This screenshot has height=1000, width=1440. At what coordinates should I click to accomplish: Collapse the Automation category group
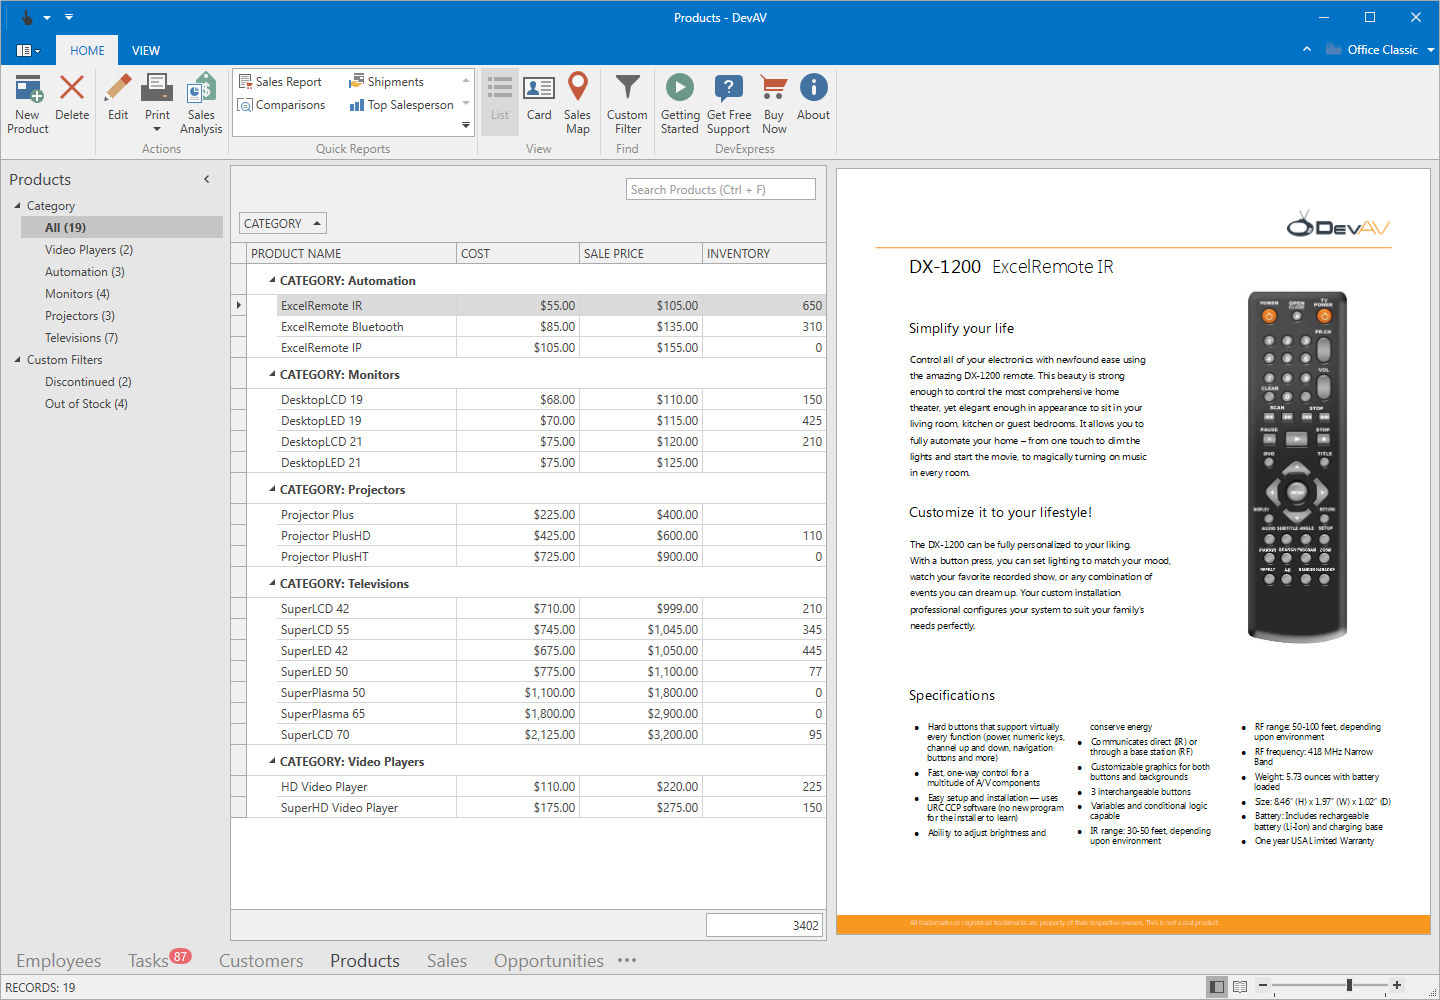coord(273,281)
